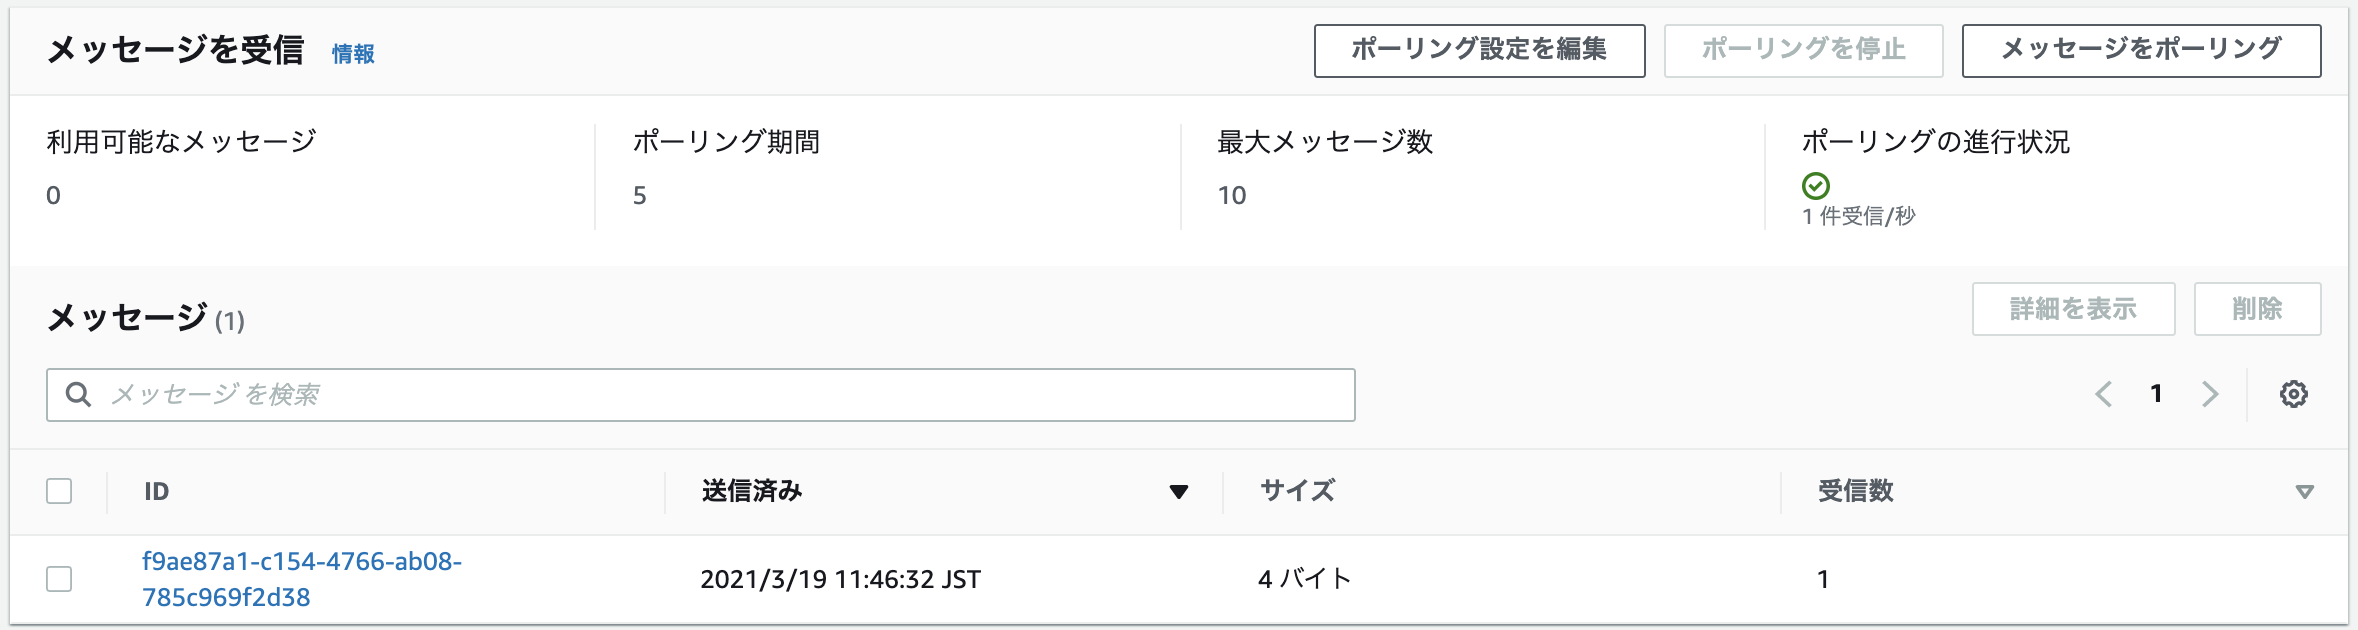Check the select-all checkbox in the table header
Viewport: 2358px width, 630px height.
pyautogui.click(x=62, y=490)
